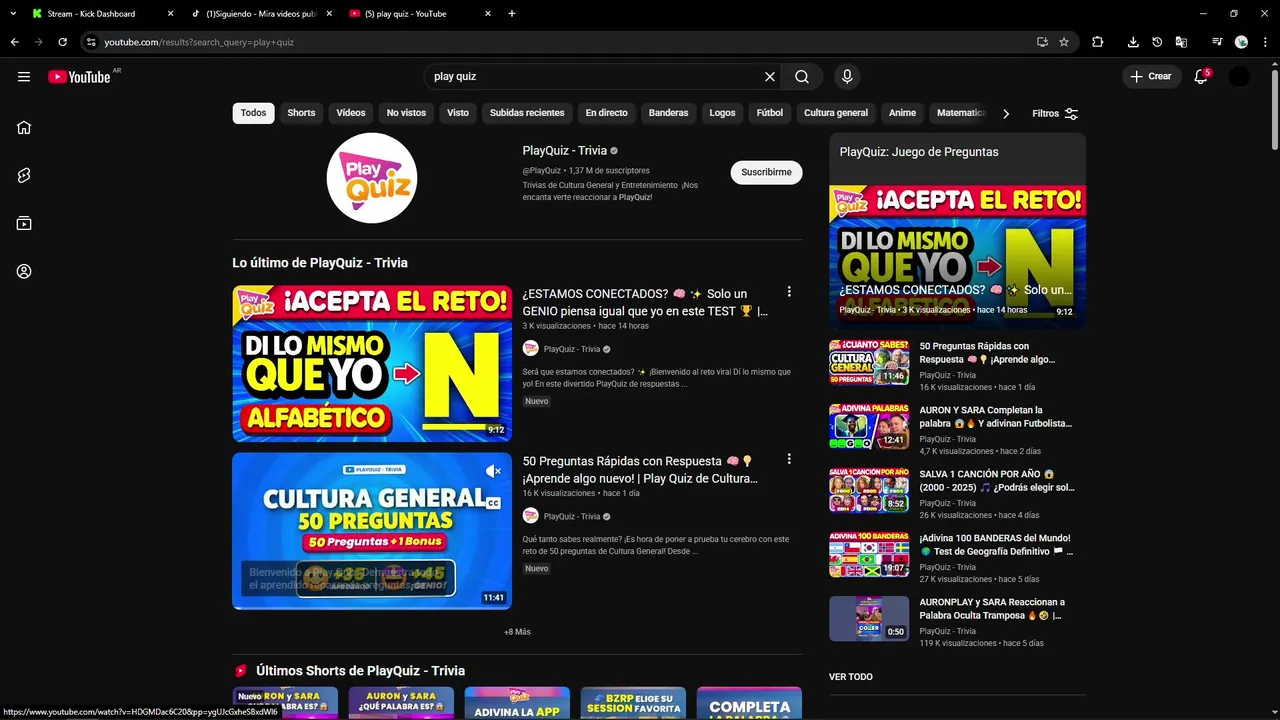The width and height of the screenshot is (1280, 720).
Task: Open the sidebar Home icon
Action: pos(24,127)
